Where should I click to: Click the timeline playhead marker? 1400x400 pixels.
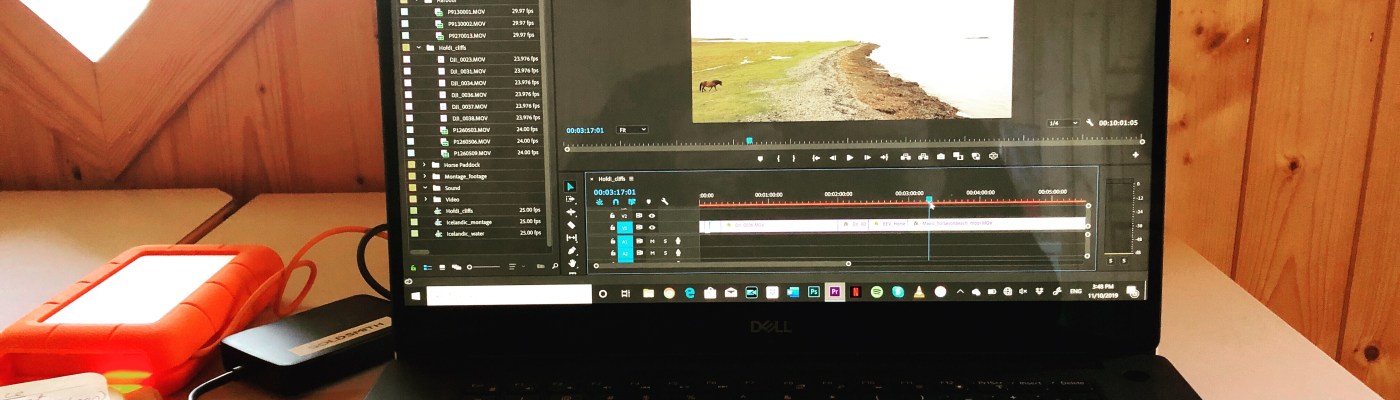929,201
